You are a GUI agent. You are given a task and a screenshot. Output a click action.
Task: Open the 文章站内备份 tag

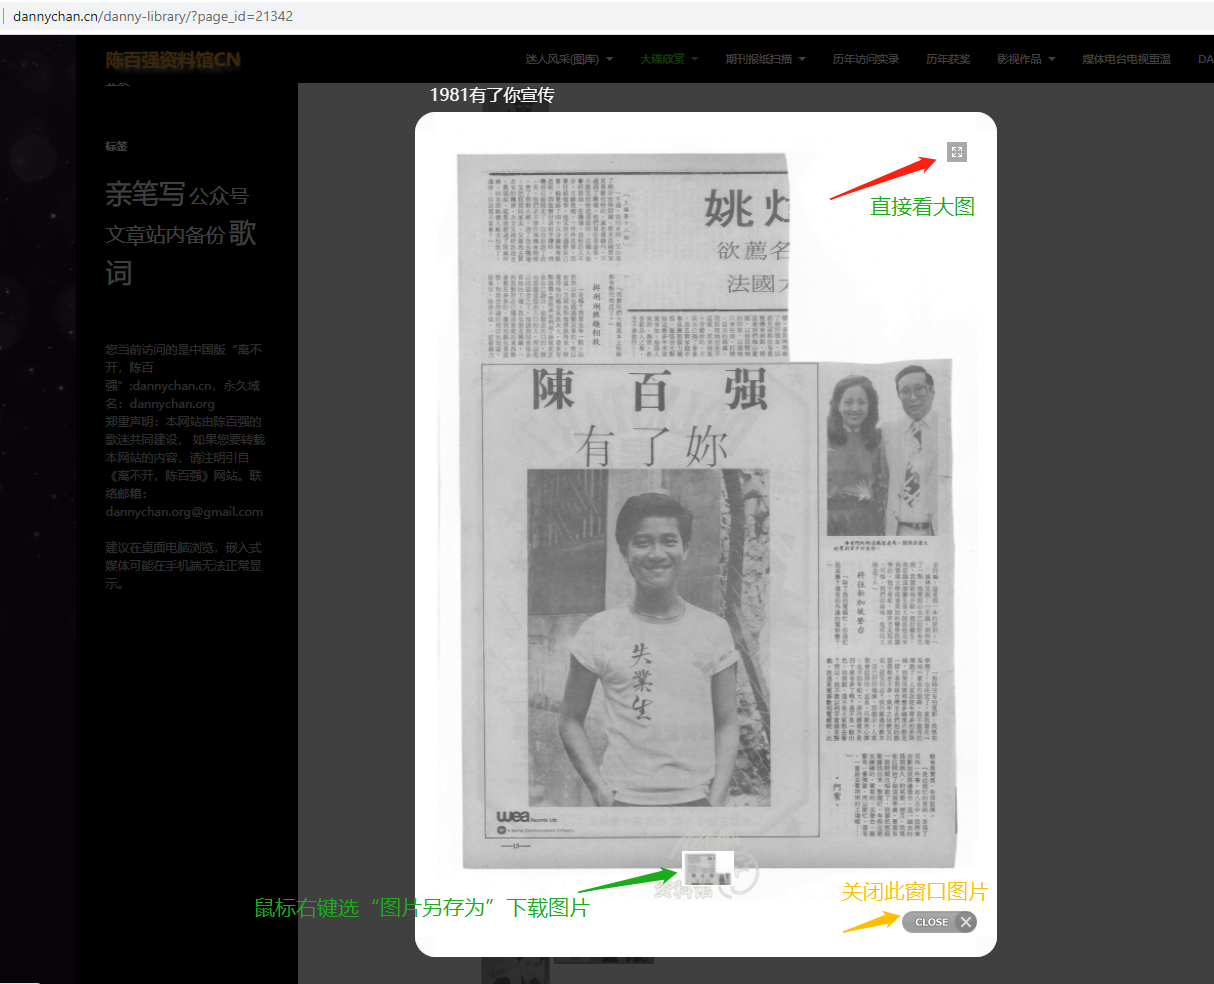tap(165, 235)
